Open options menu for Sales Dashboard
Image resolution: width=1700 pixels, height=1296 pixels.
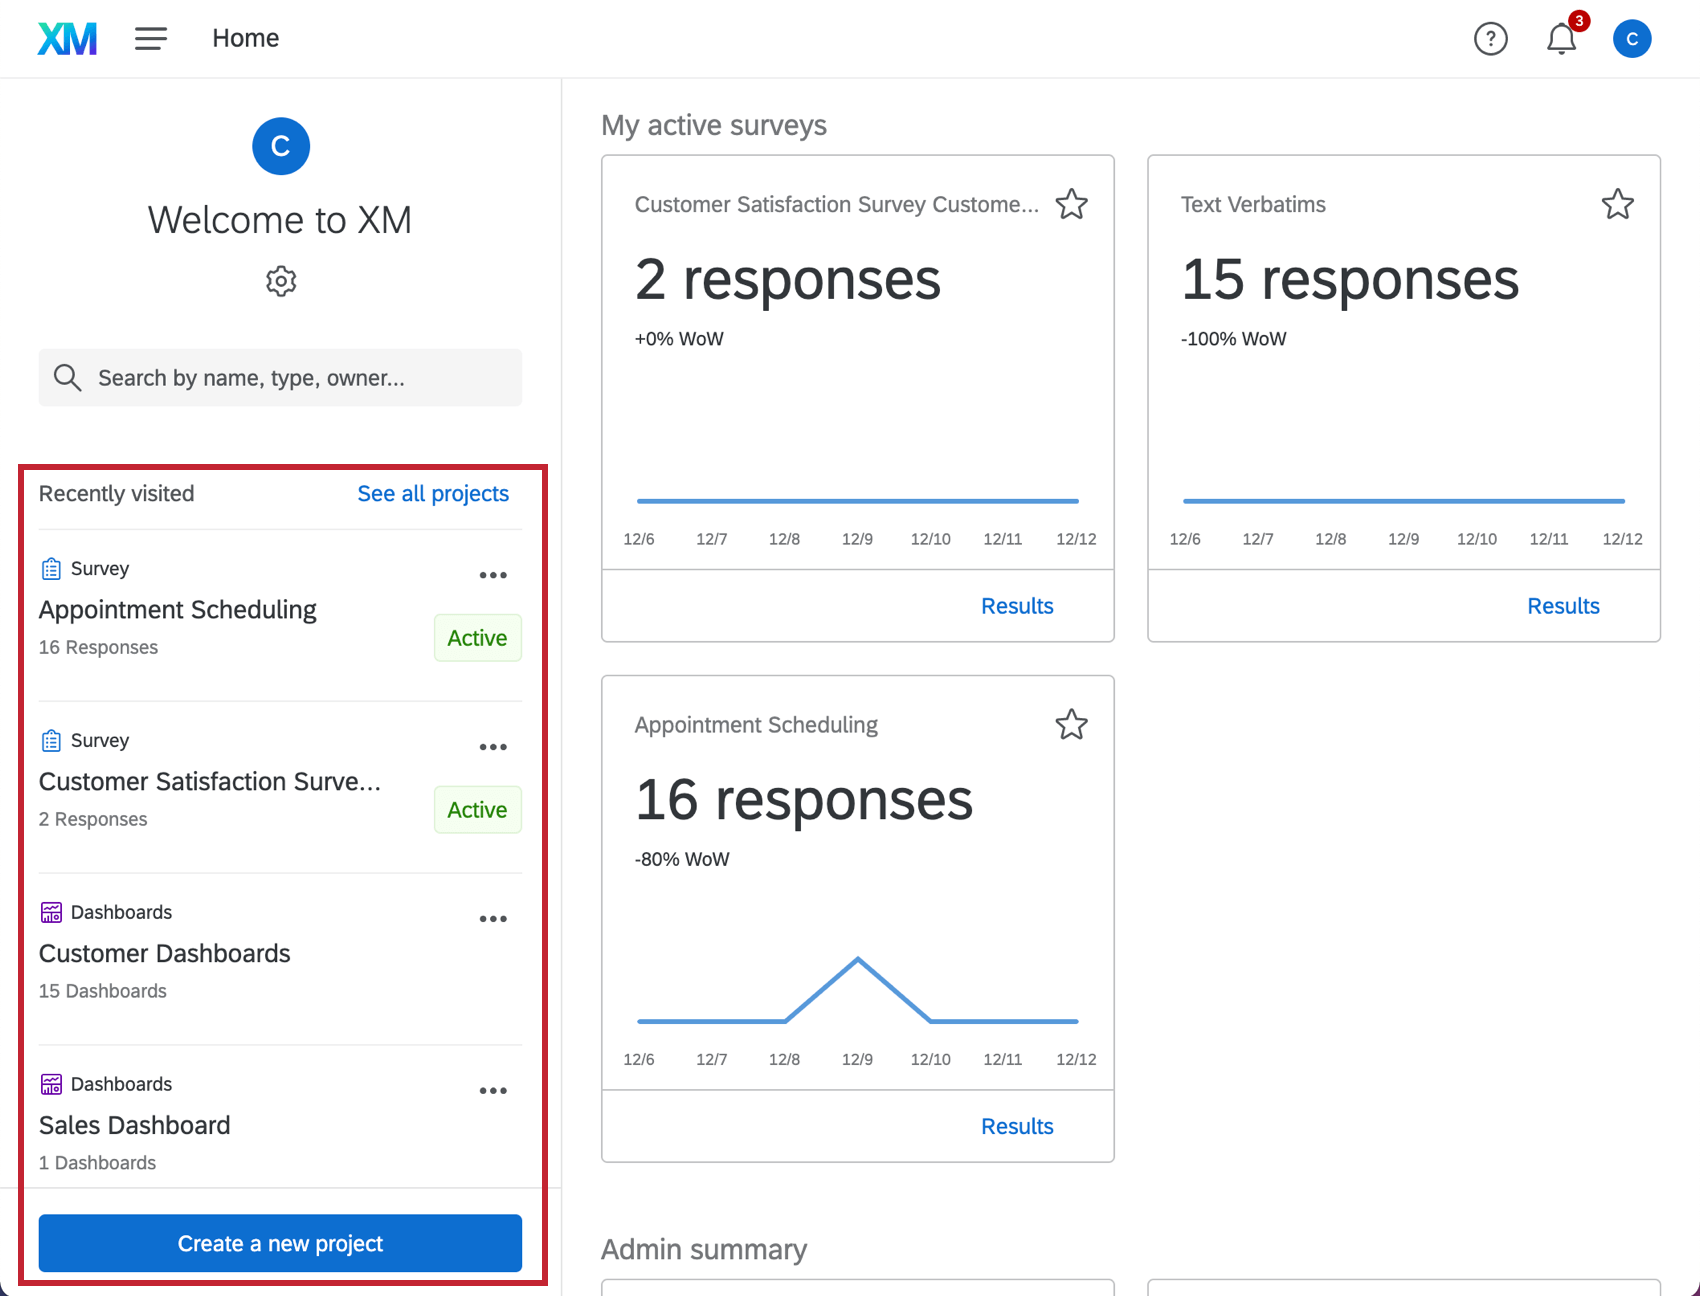pyautogui.click(x=493, y=1090)
